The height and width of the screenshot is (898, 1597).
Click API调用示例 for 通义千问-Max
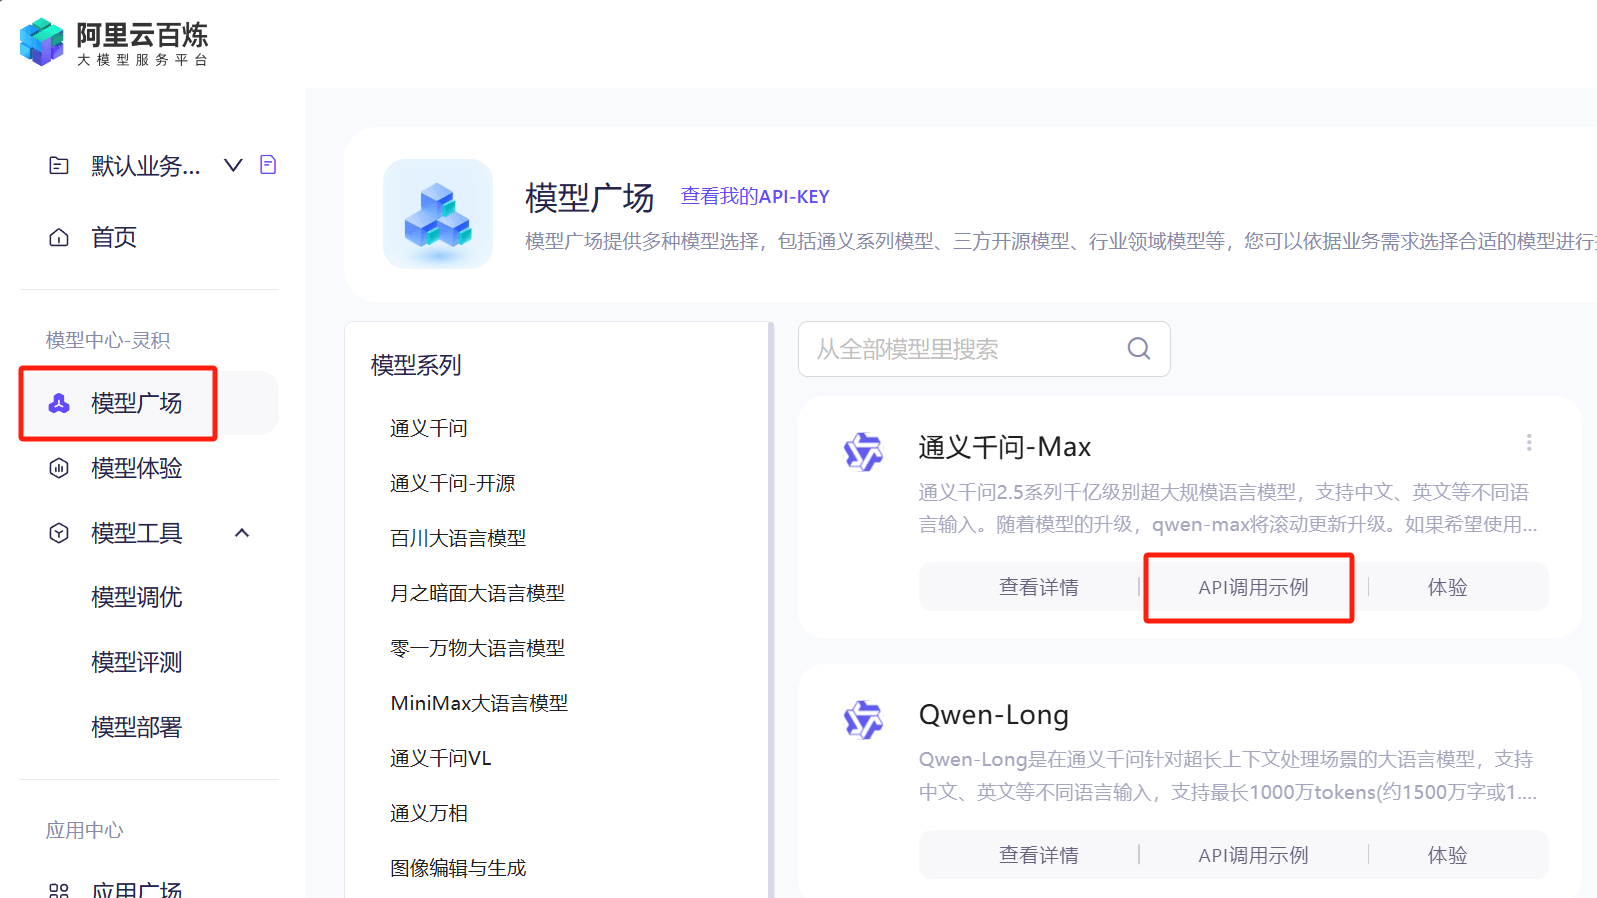click(1253, 587)
